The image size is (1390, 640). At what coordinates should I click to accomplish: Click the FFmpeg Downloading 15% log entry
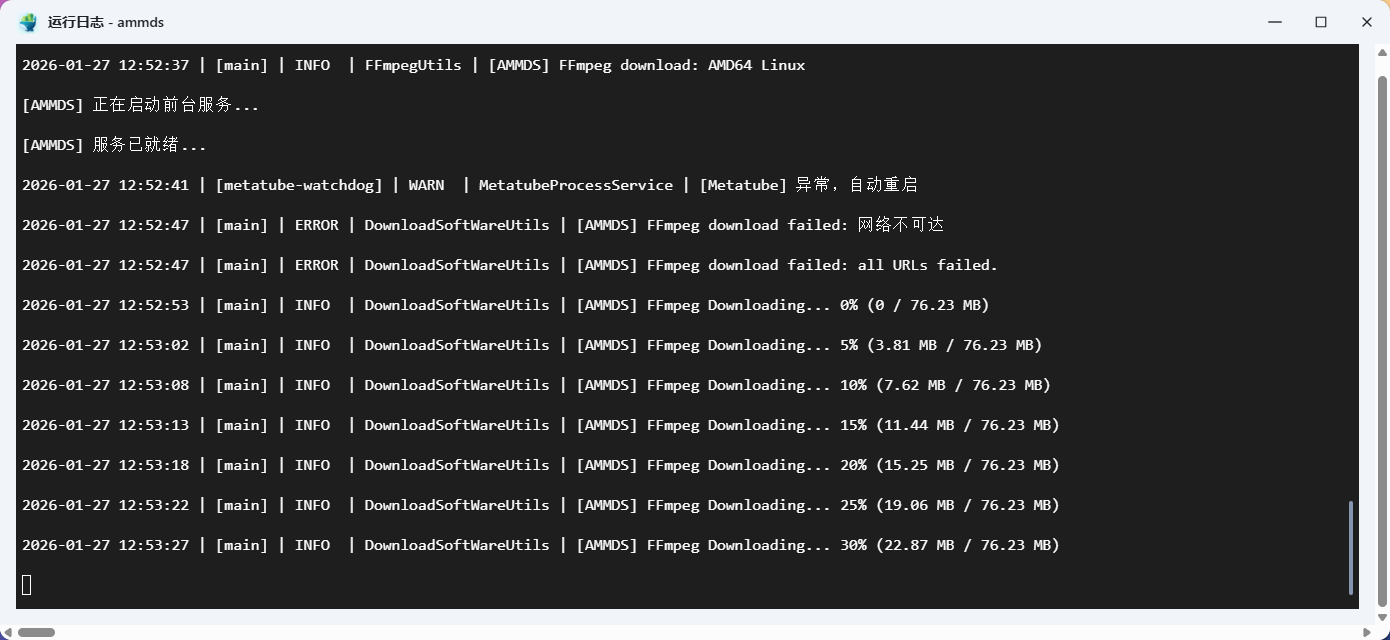(x=540, y=424)
